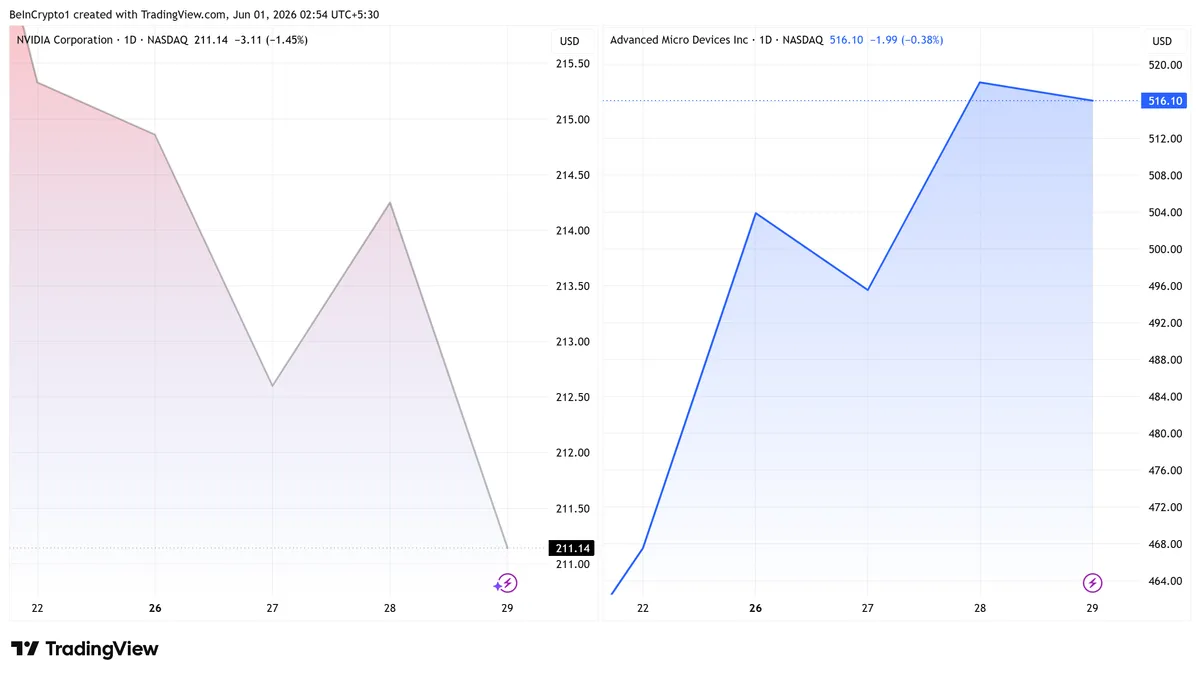Click the USD label on the AMD chart
This screenshot has width=1200, height=677.
pos(1162,41)
